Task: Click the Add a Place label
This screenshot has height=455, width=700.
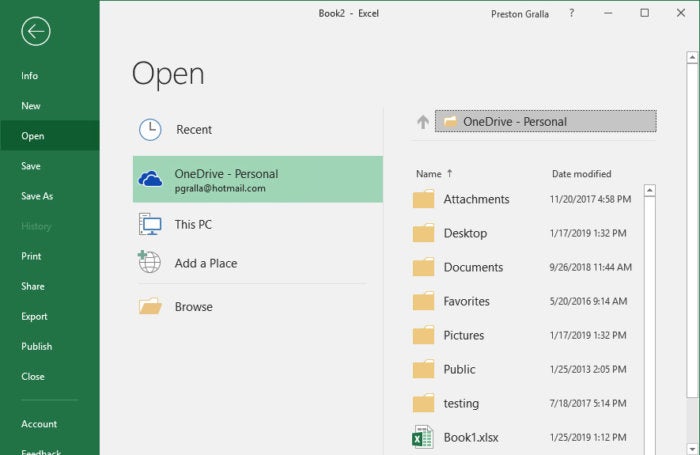Action: (206, 263)
